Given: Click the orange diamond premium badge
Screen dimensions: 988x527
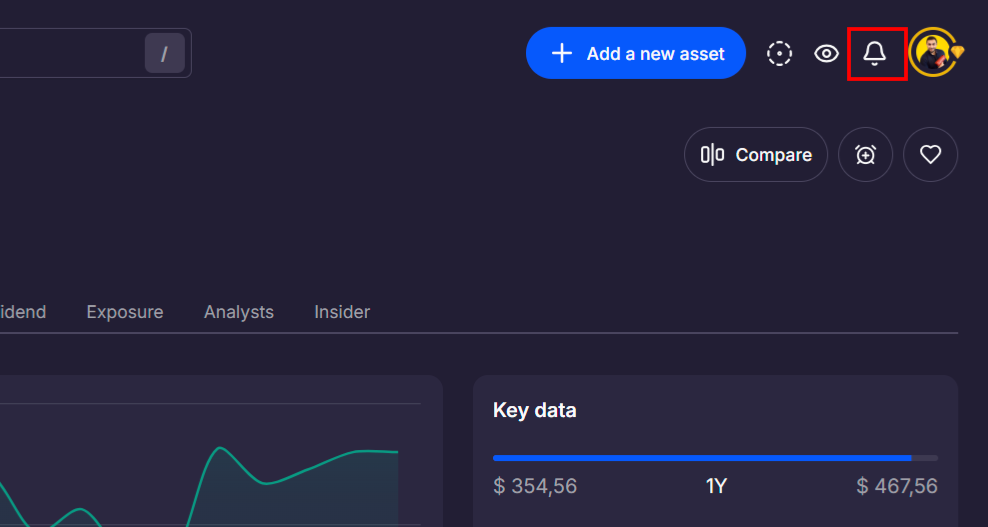Looking at the screenshot, I should click(x=957, y=52).
